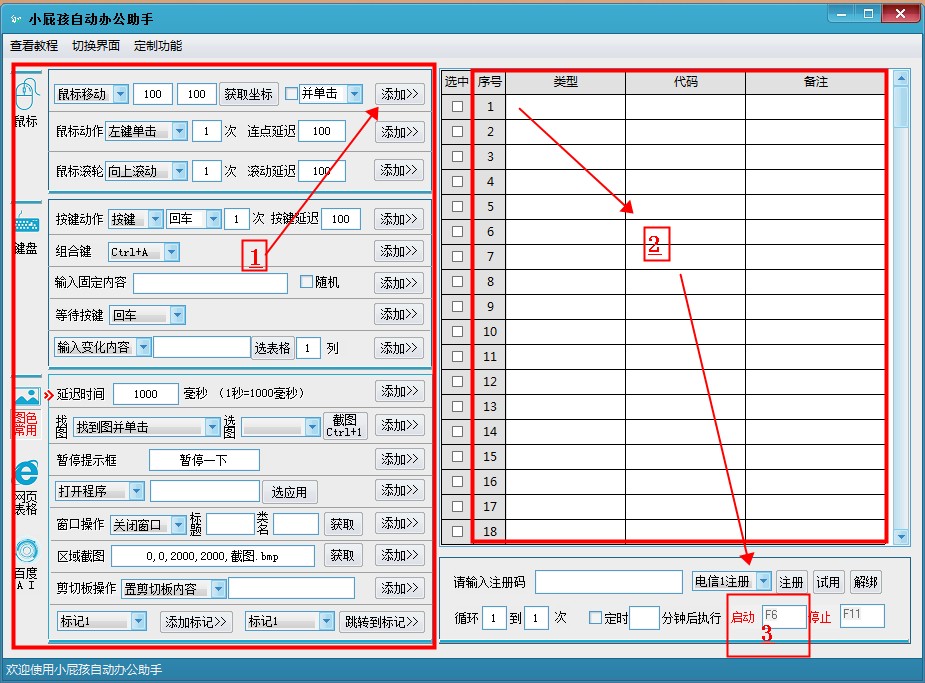Click the 获取坐标 button
This screenshot has width=925, height=683.
[x=248, y=94]
